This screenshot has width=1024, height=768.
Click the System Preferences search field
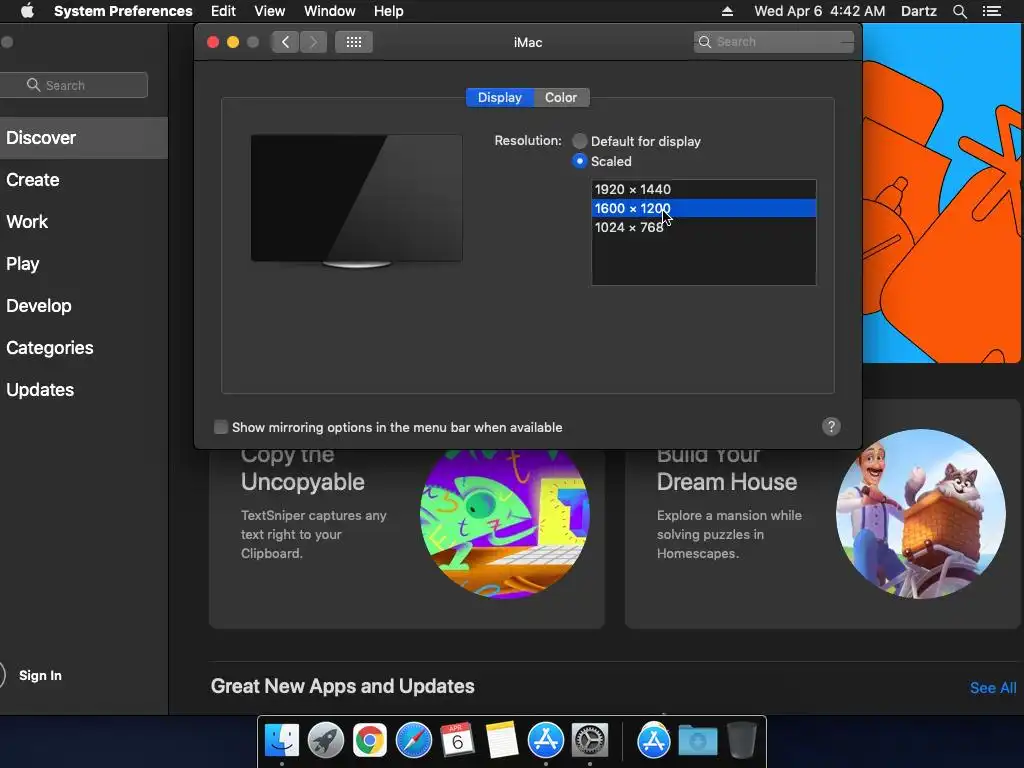tap(773, 42)
